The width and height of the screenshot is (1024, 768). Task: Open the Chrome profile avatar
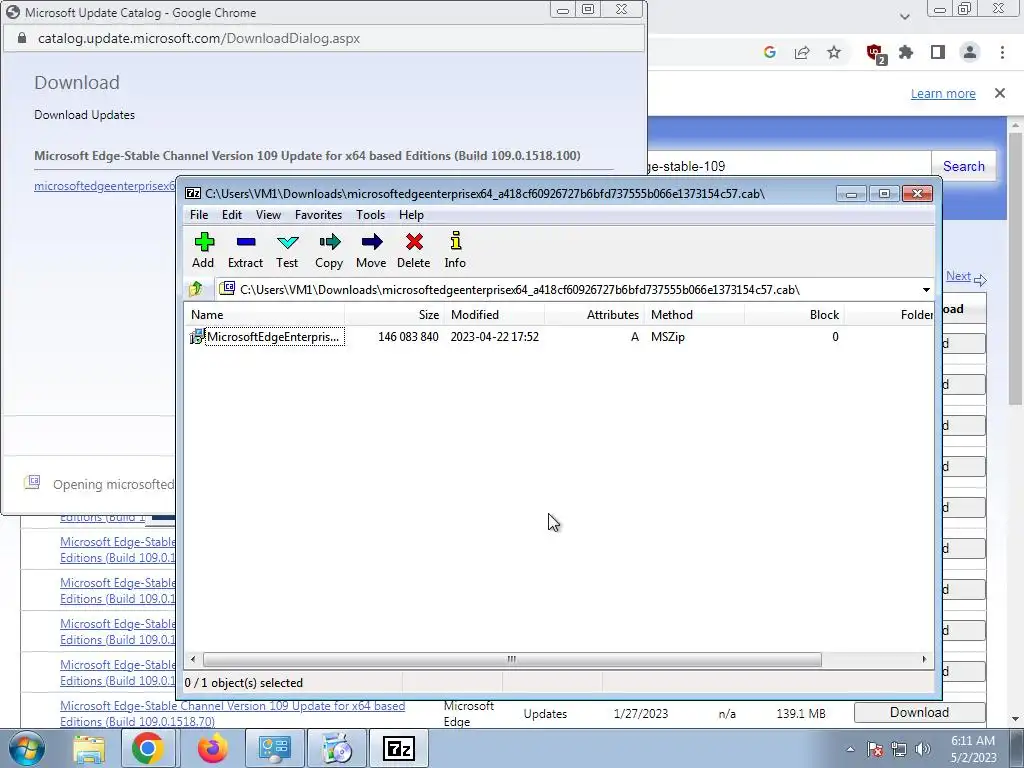point(970,52)
